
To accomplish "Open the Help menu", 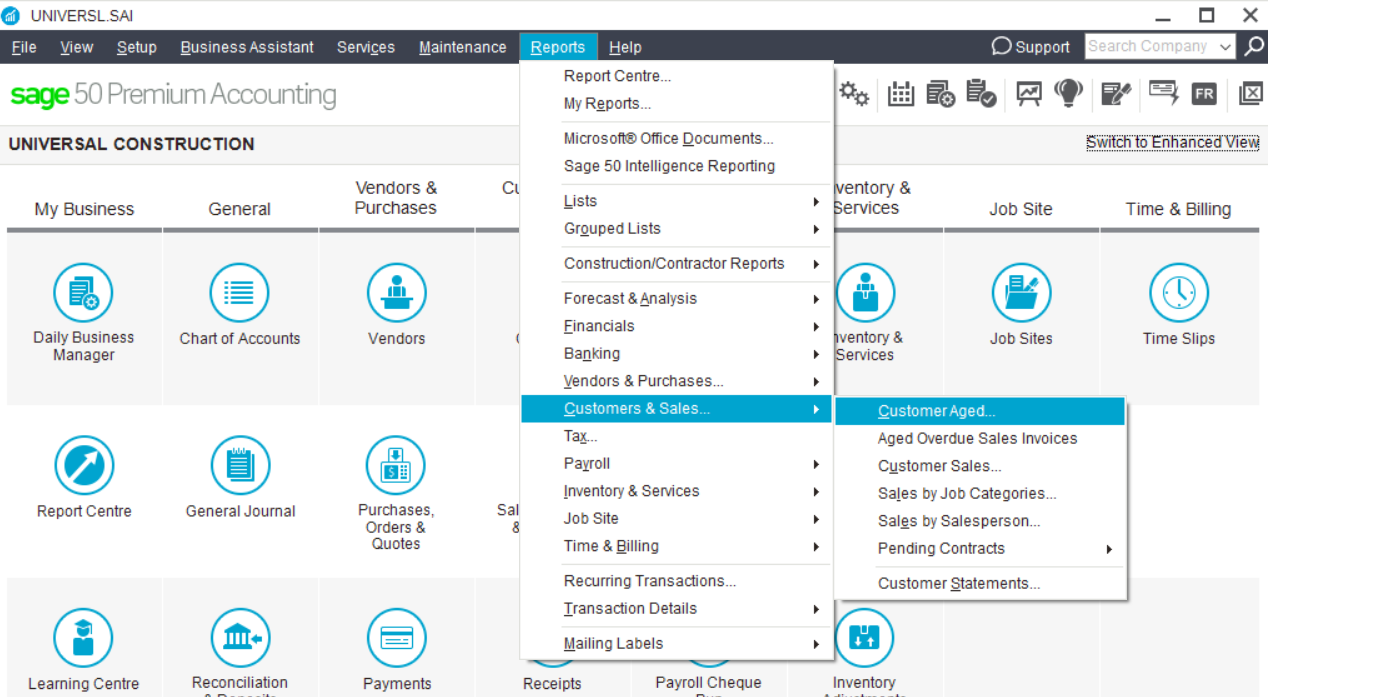I will click(x=625, y=47).
